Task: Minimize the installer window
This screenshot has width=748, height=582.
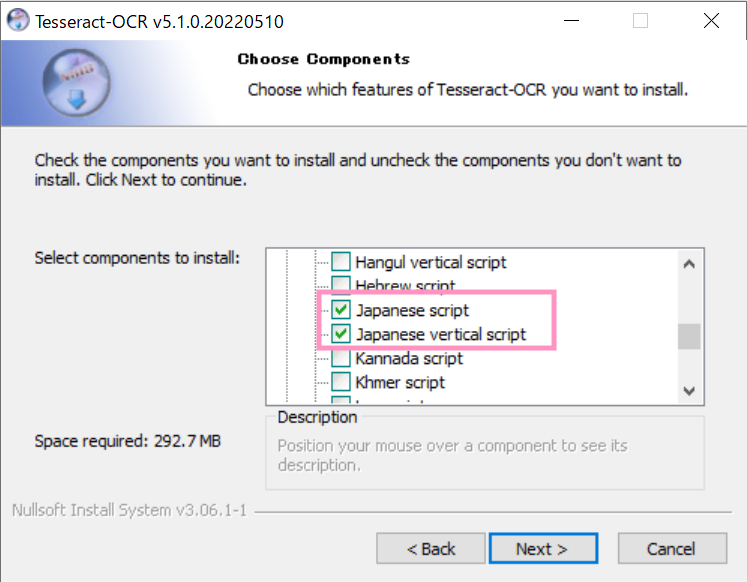Action: [571, 21]
